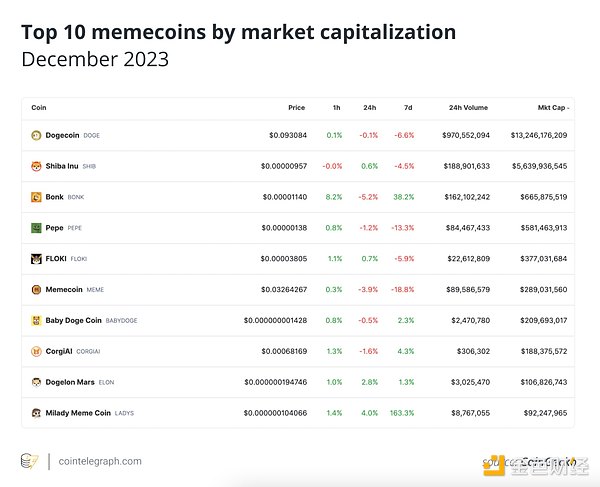Click the 7d column header
The width and height of the screenshot is (600, 487).
coord(407,107)
